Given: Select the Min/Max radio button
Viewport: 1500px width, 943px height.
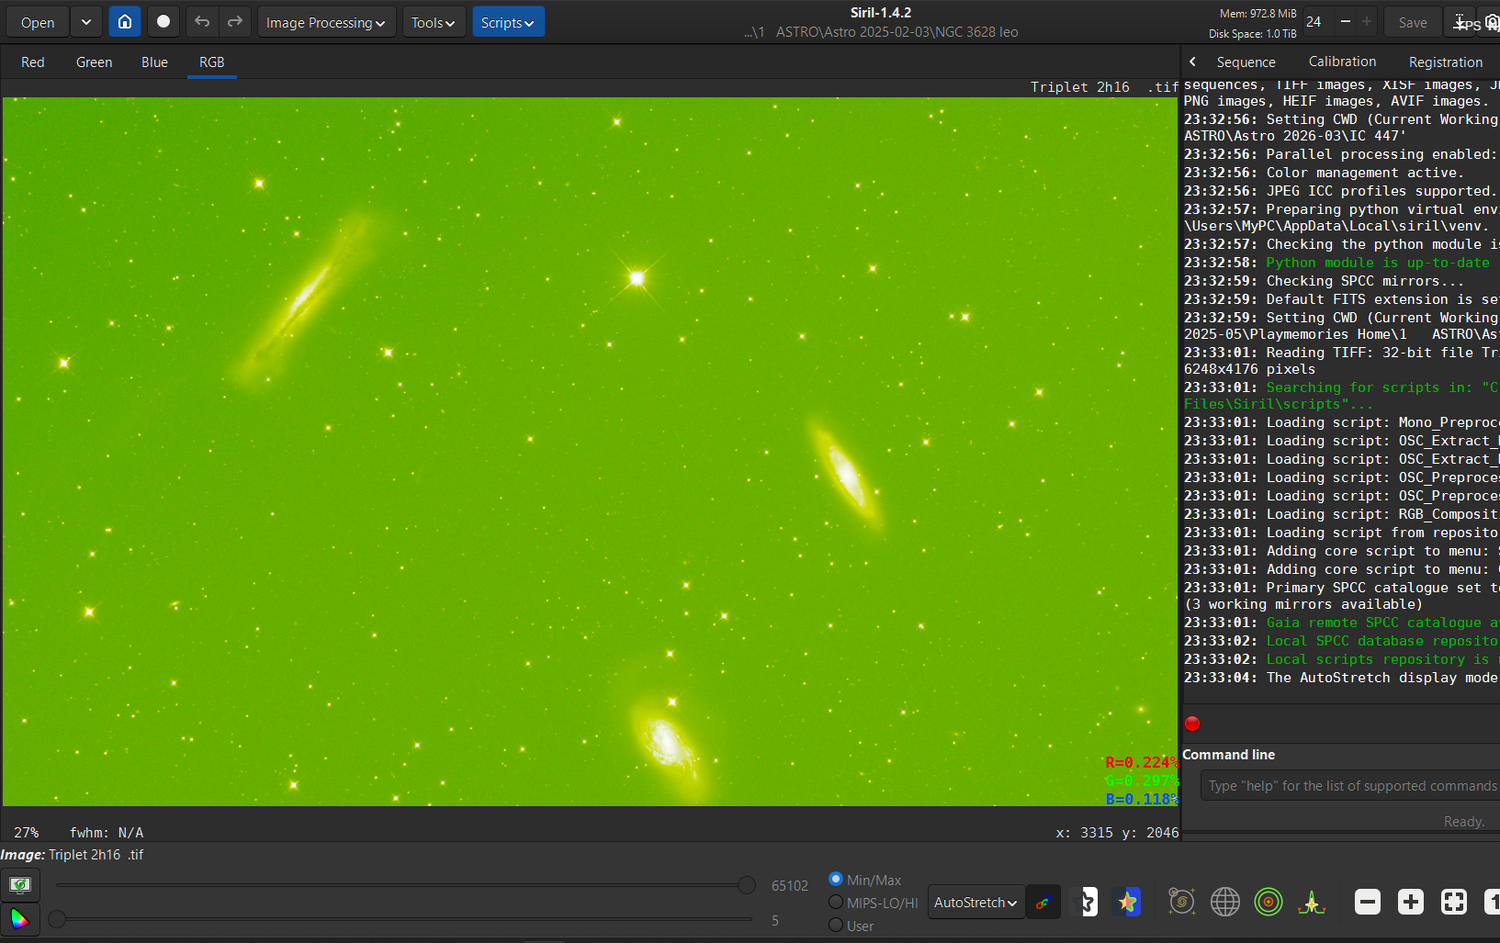Looking at the screenshot, I should [836, 880].
